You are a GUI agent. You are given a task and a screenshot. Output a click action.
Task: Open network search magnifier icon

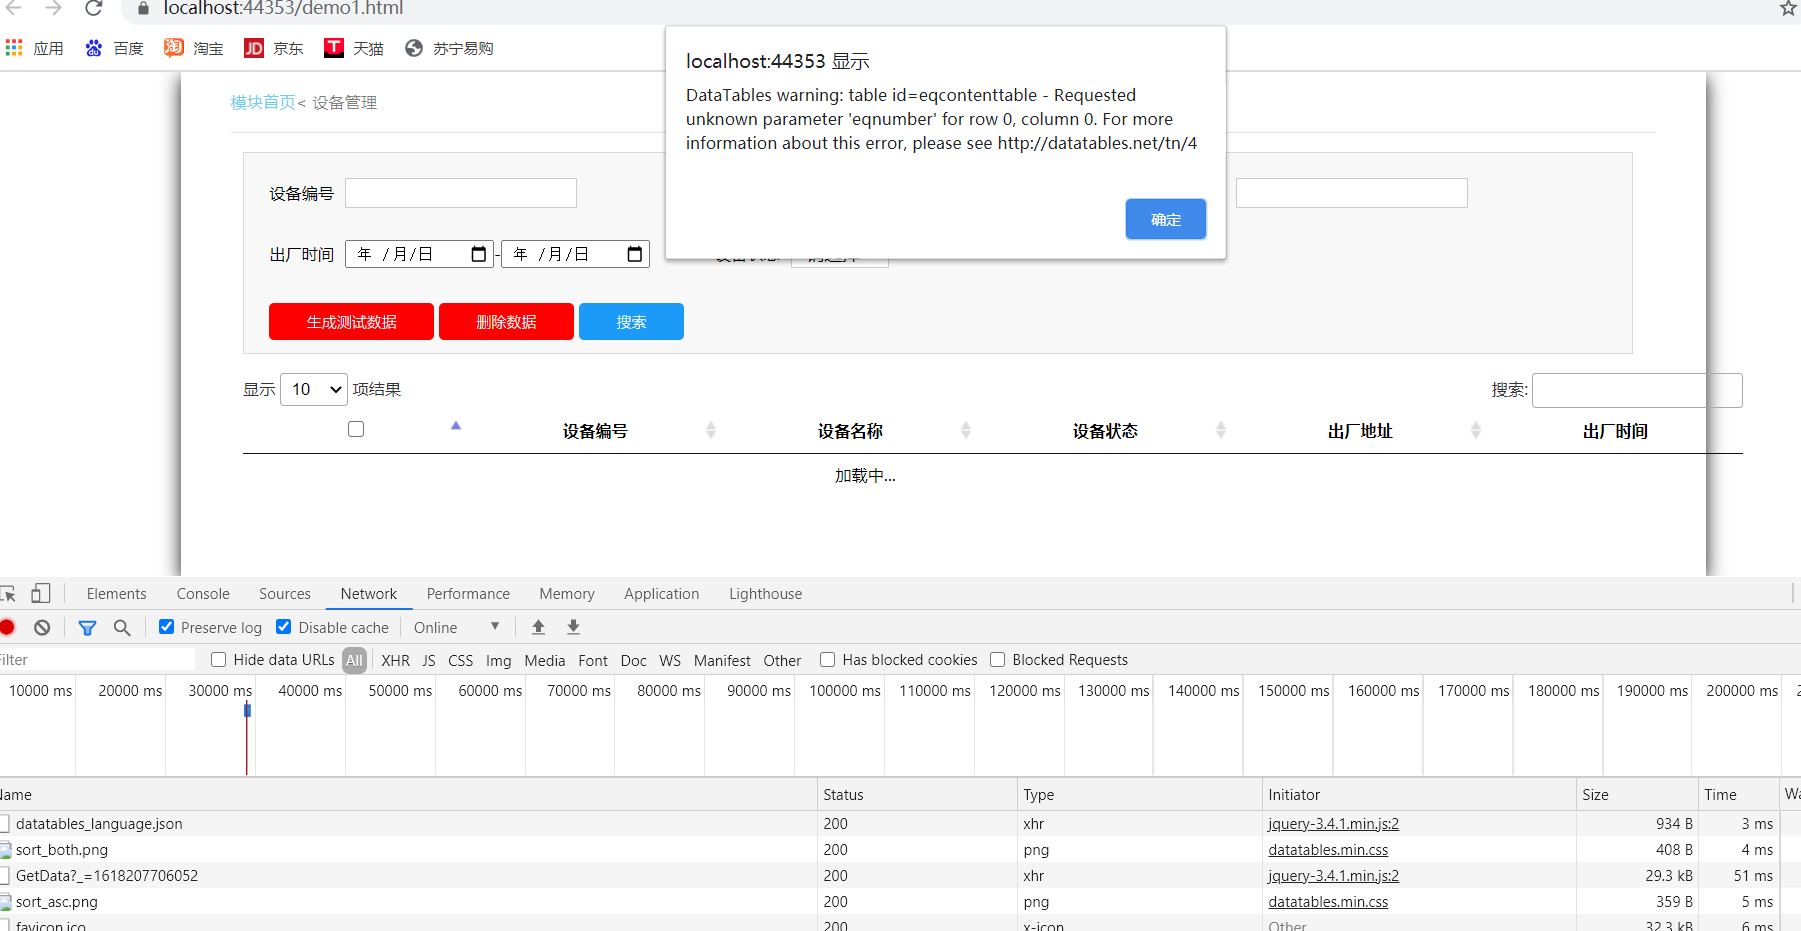click(x=122, y=627)
